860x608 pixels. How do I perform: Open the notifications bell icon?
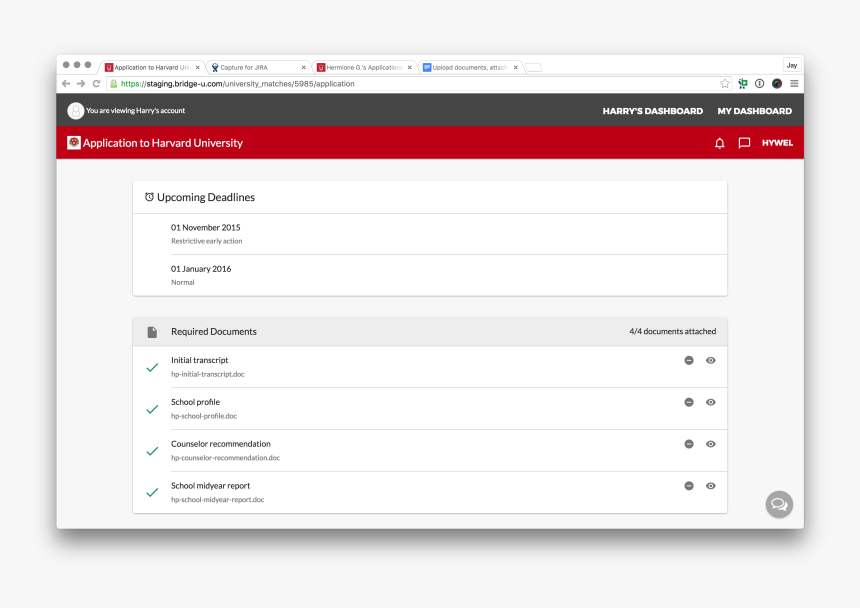pos(719,143)
